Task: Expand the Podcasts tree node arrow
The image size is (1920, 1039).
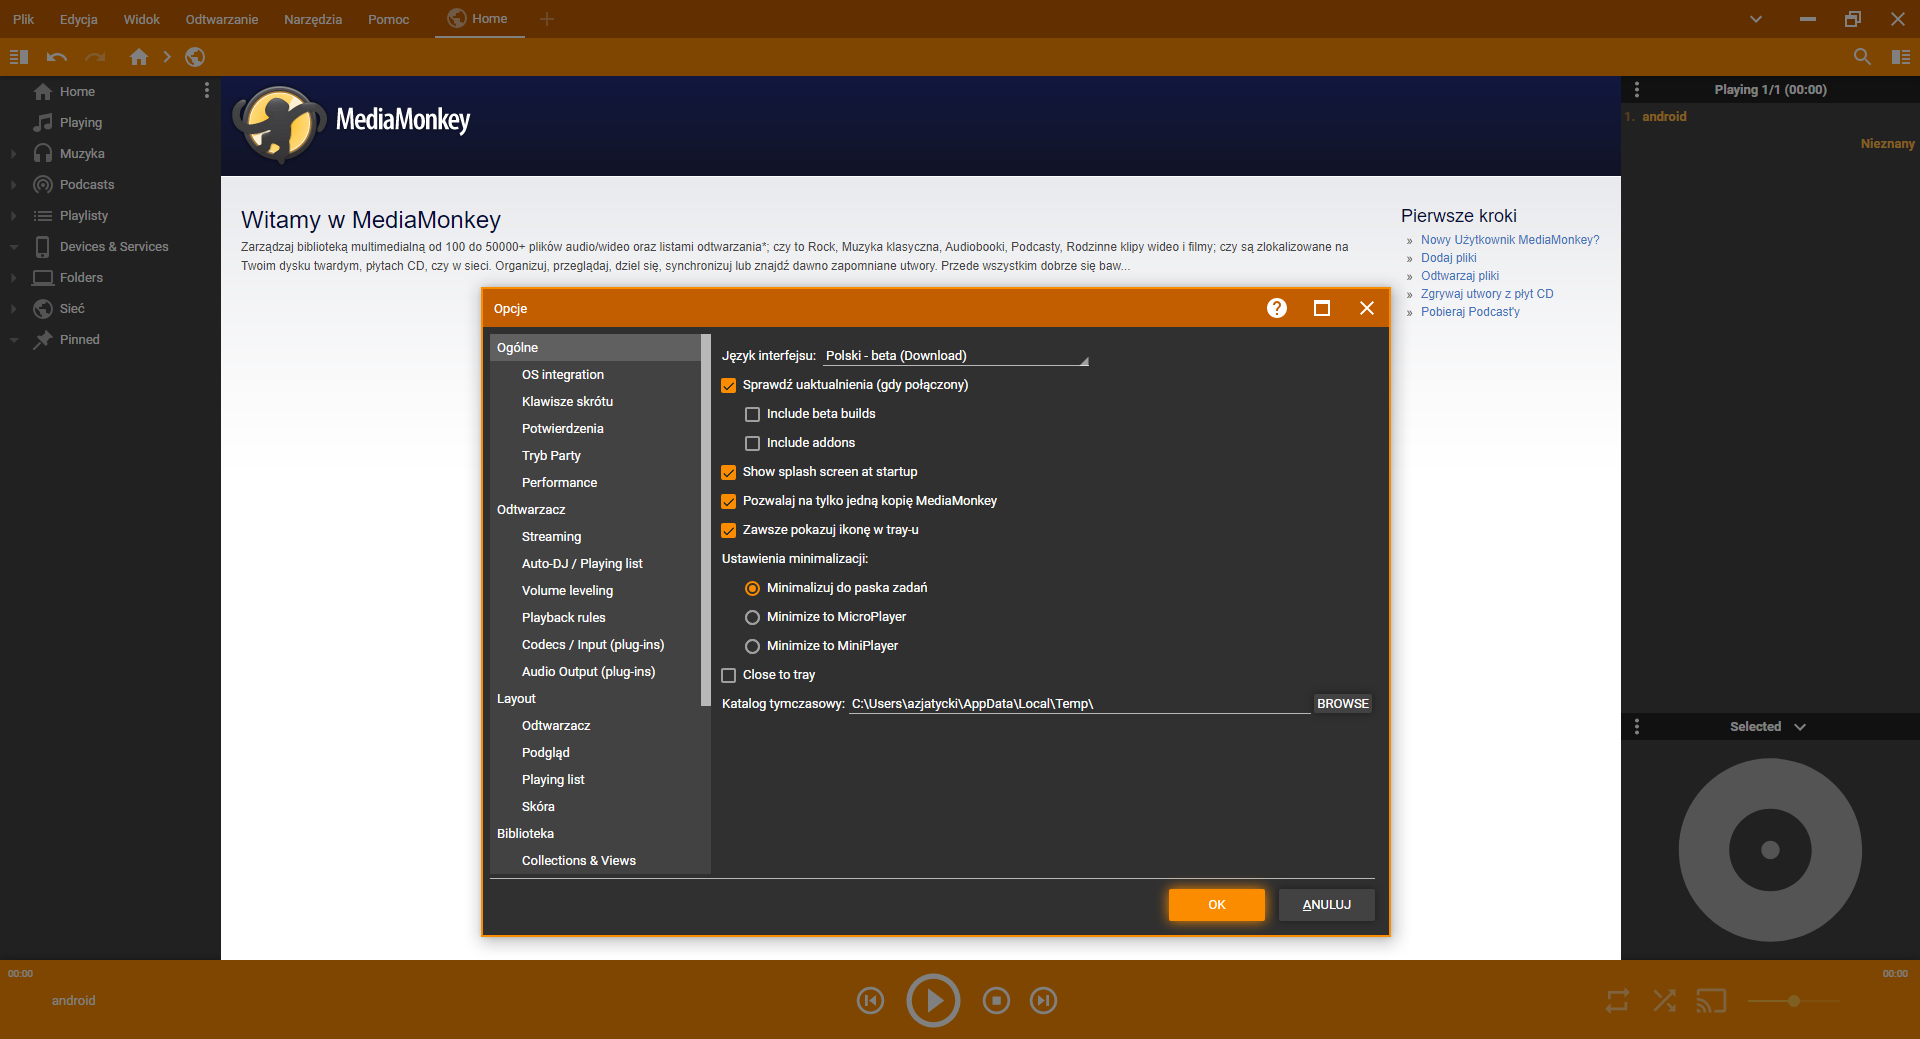Action: pos(14,185)
